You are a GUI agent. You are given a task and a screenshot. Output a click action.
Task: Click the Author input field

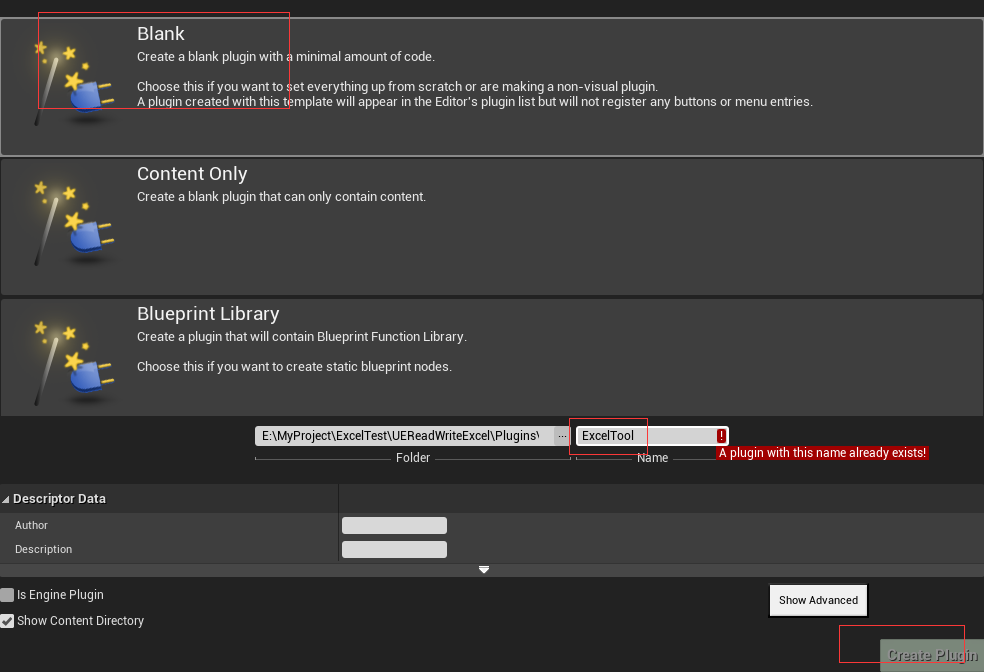(393, 524)
